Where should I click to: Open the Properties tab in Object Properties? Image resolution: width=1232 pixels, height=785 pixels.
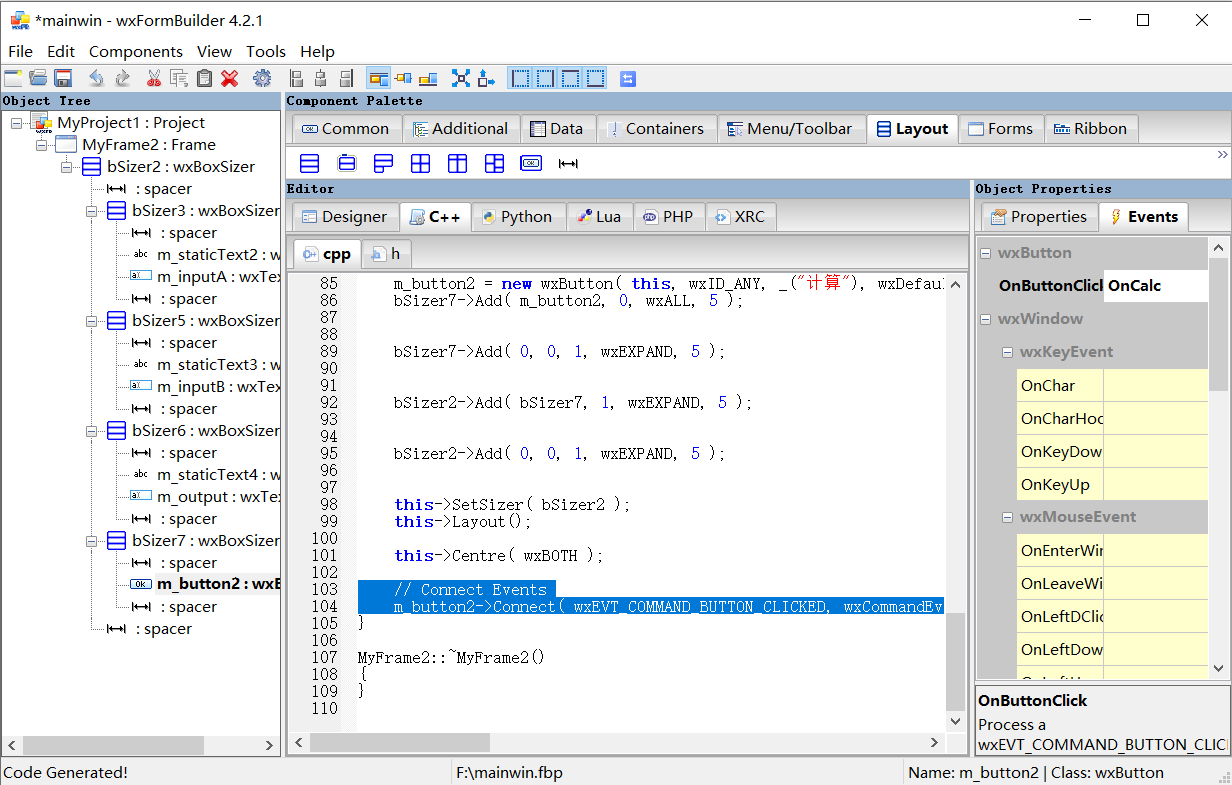coord(1039,216)
